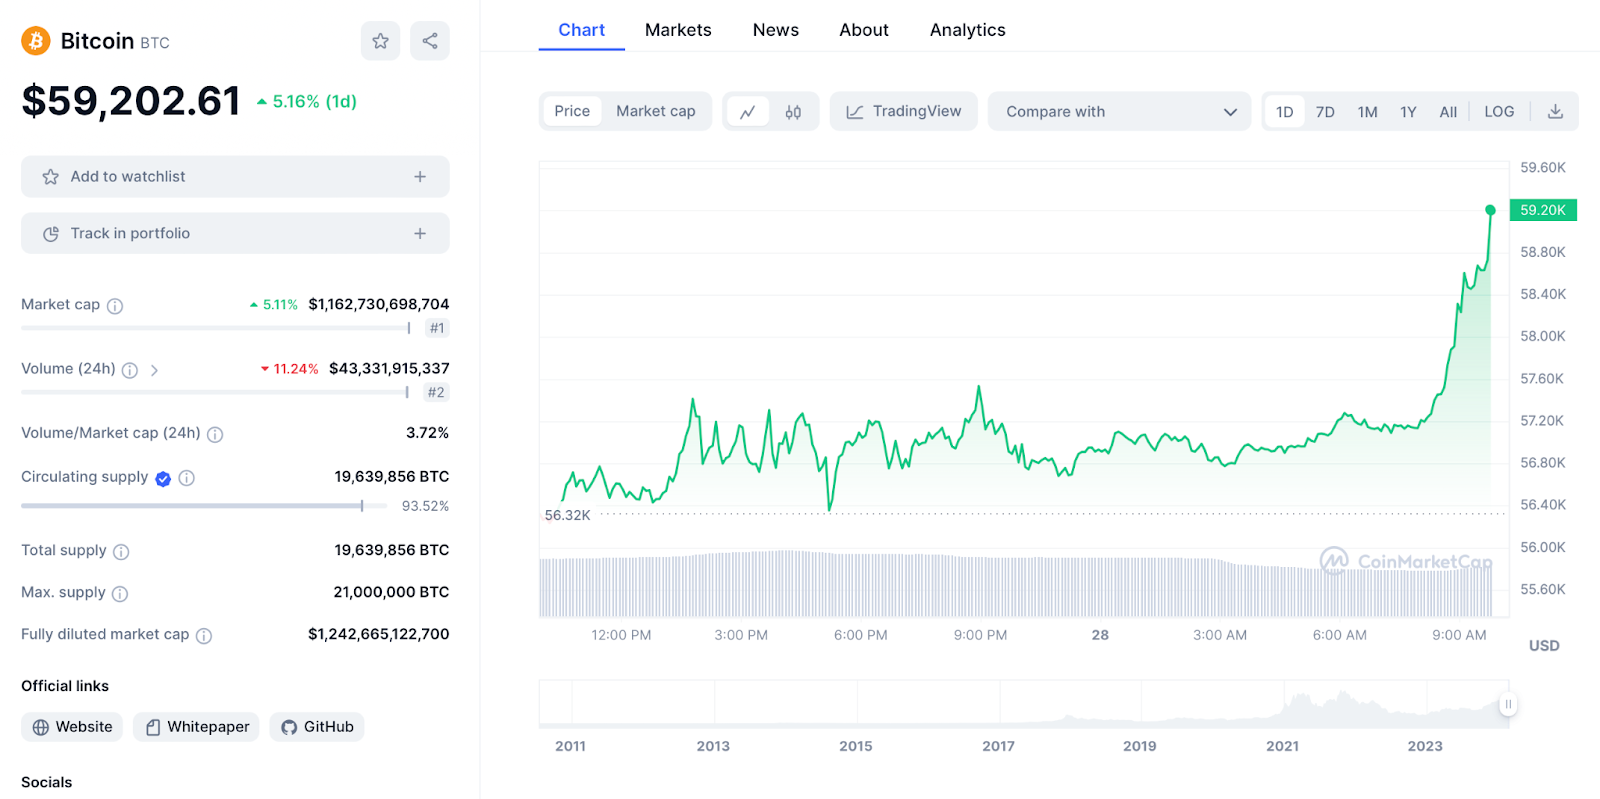Click the Max. supply info icon
This screenshot has height=799, width=1600.
120,594
